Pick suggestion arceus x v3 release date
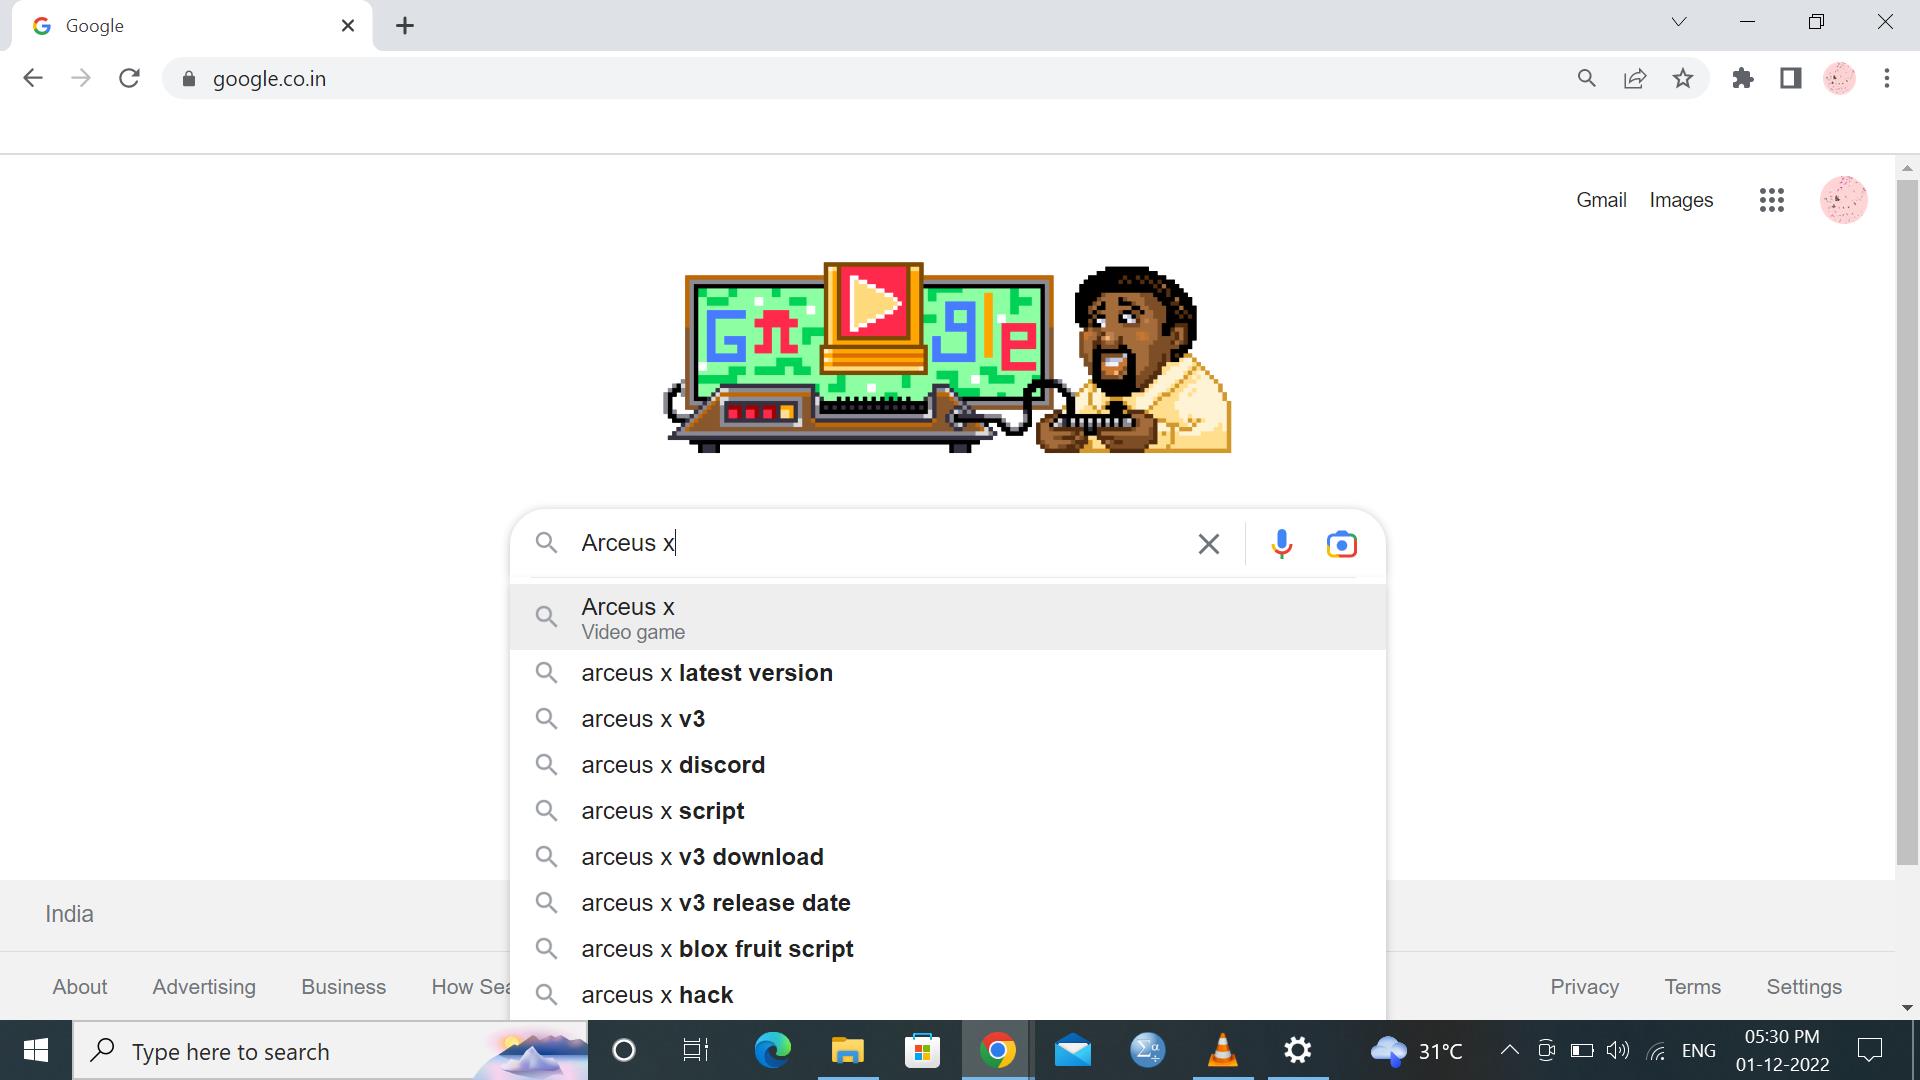 pyautogui.click(x=948, y=903)
